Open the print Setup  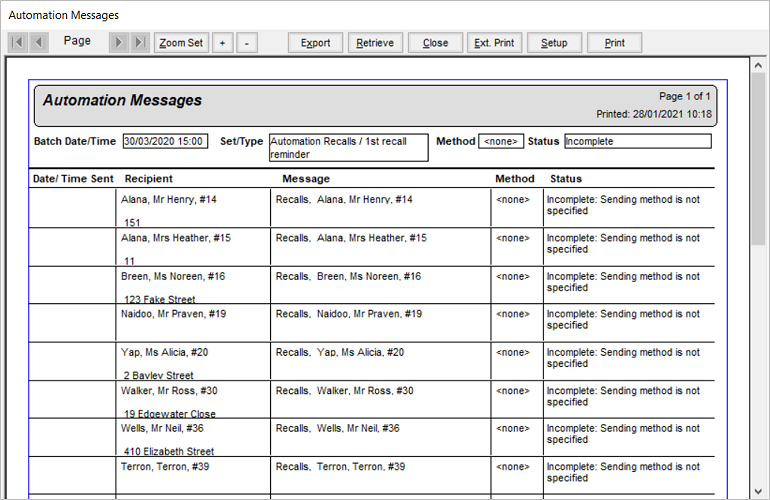pos(554,43)
